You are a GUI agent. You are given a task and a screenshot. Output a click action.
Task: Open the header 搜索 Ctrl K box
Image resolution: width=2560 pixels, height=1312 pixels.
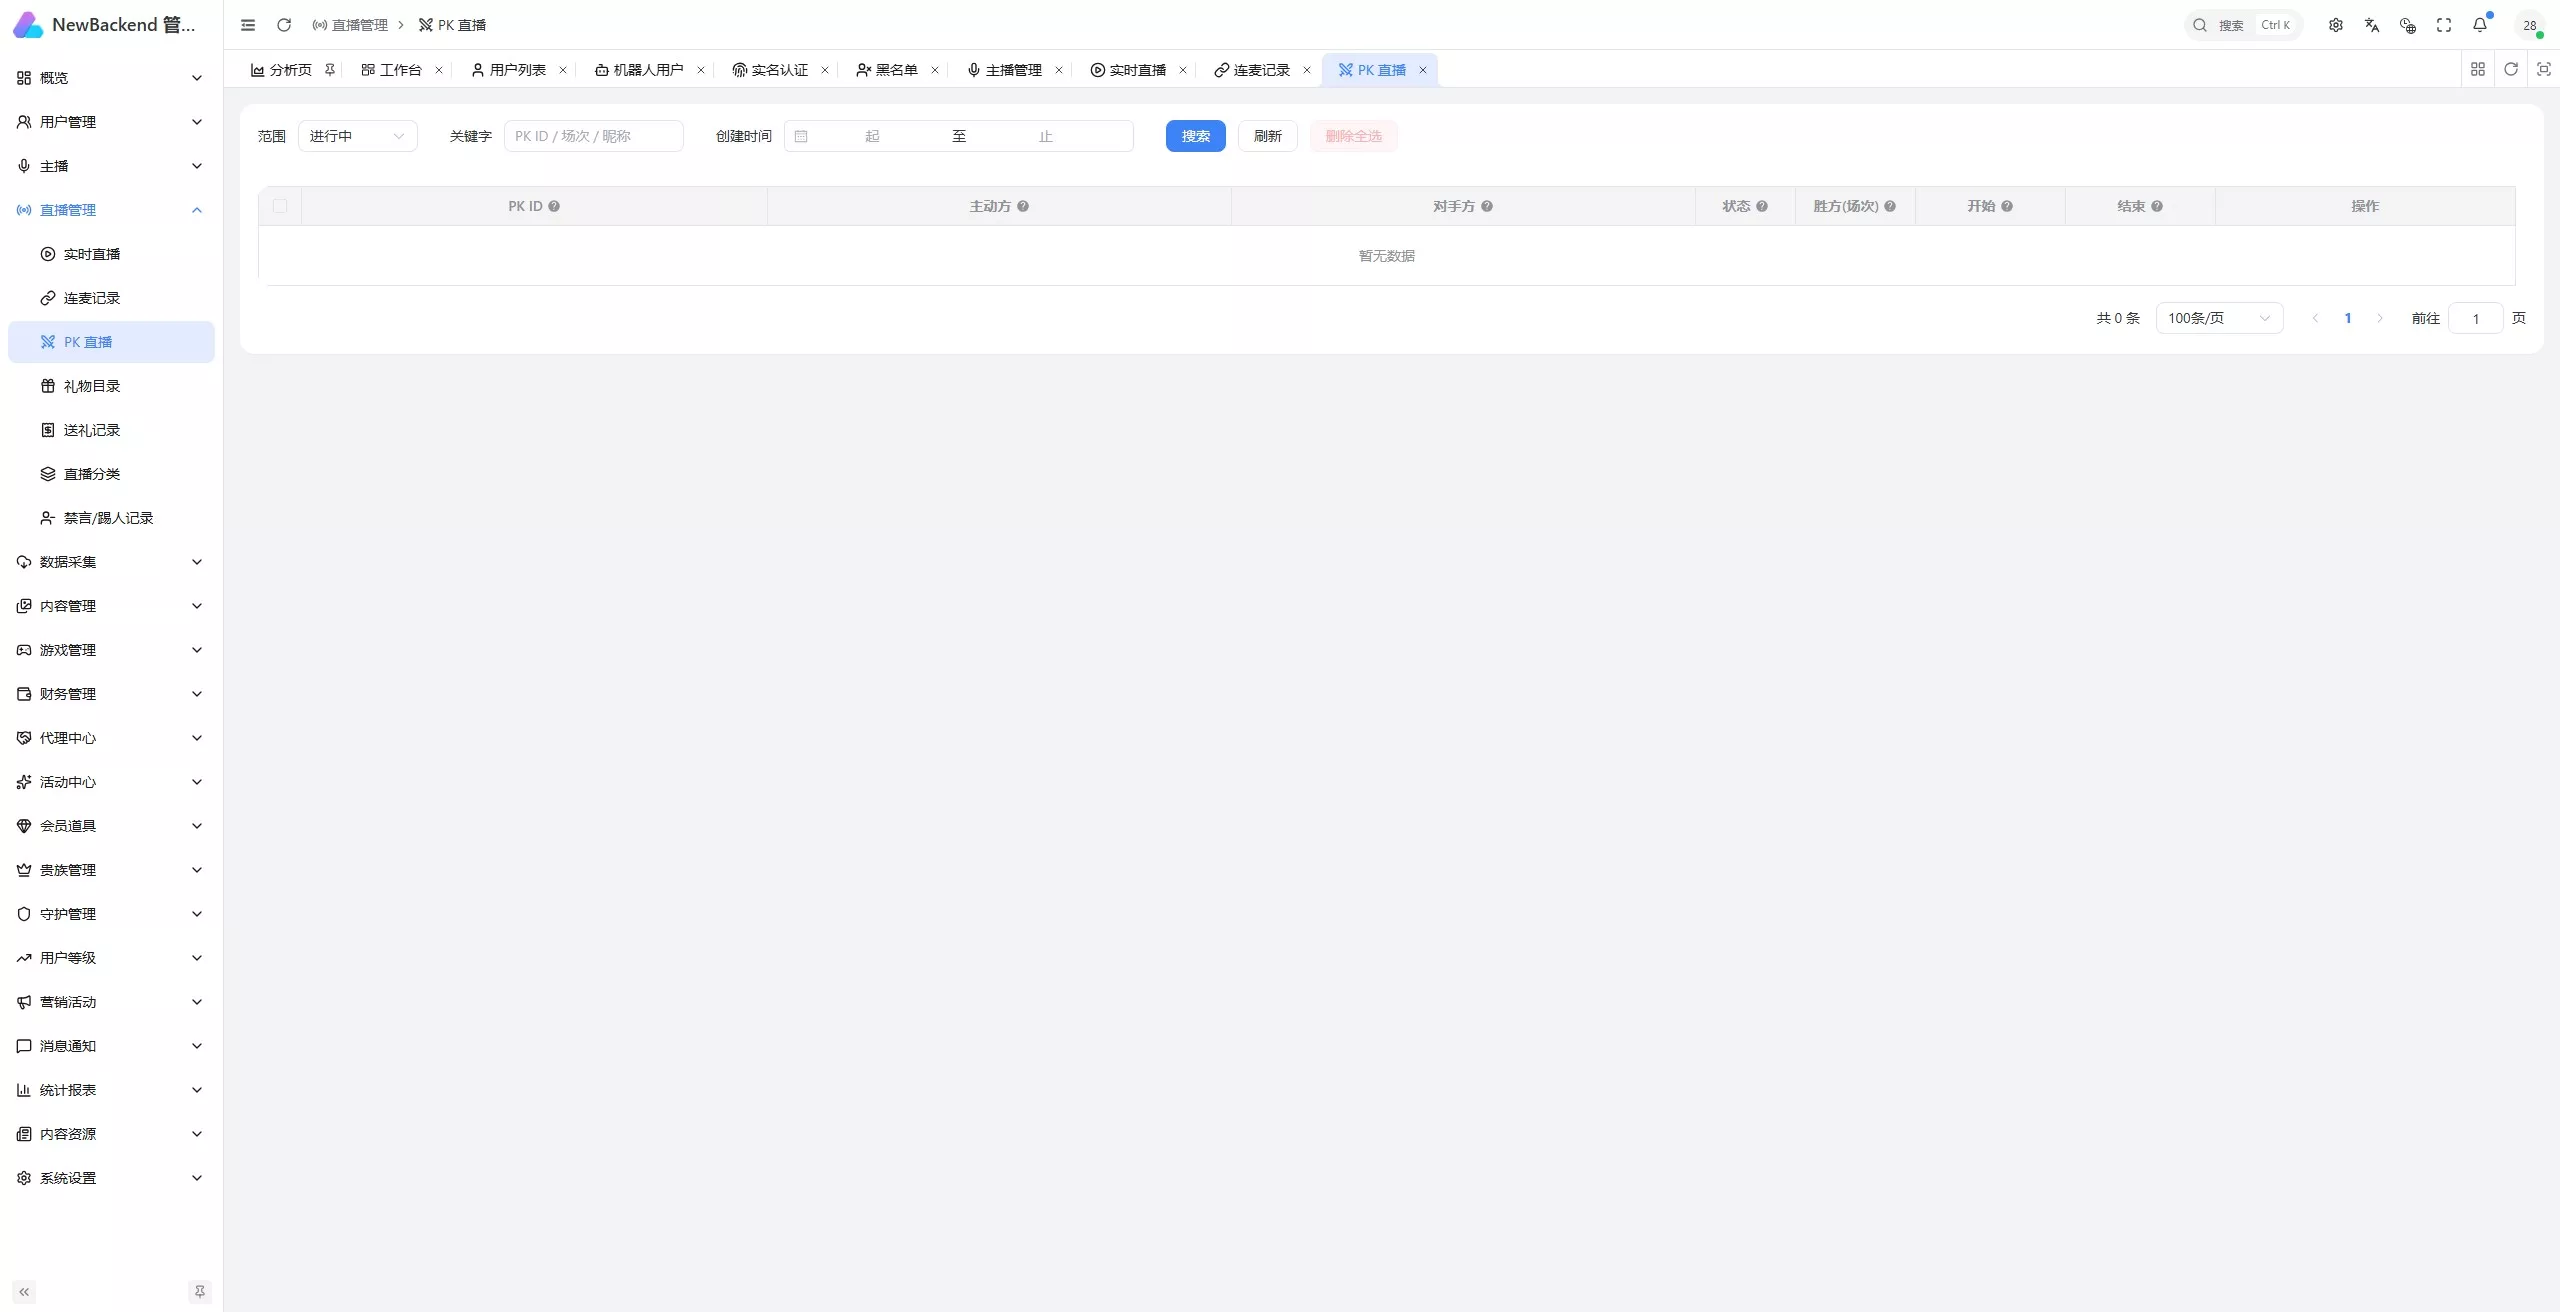coord(2244,25)
